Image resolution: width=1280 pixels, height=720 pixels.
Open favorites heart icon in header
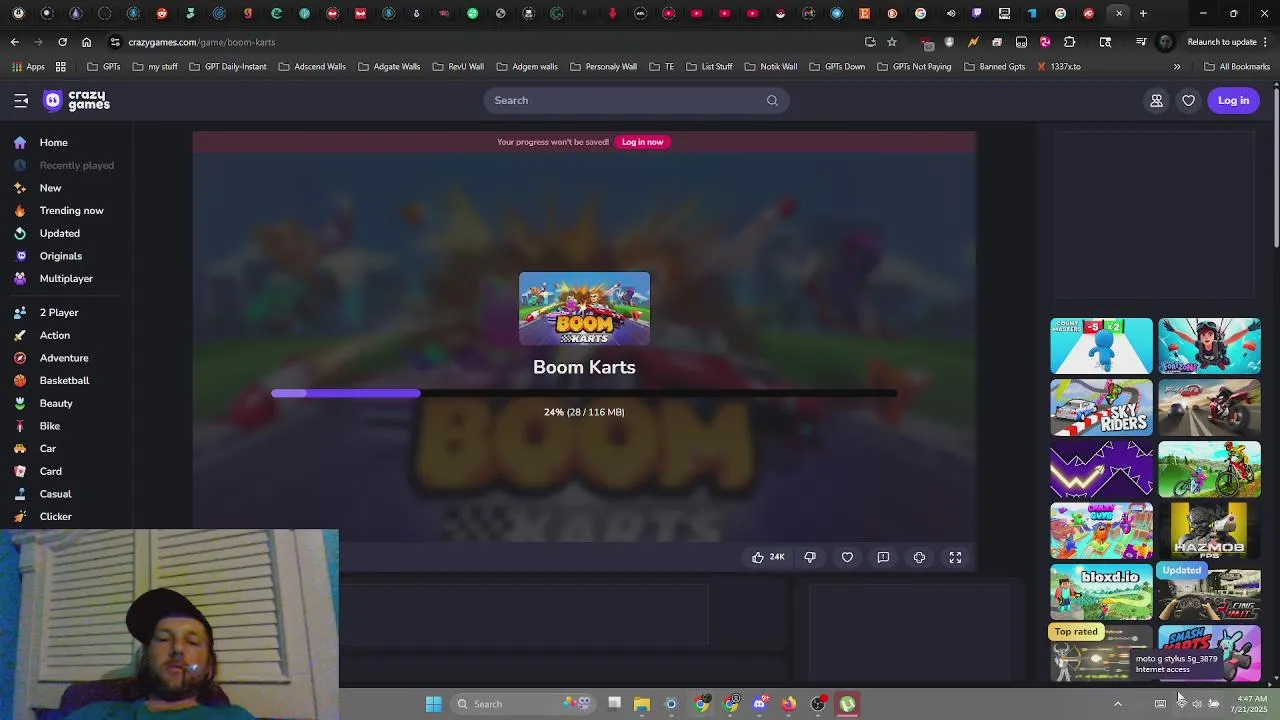click(x=1188, y=100)
